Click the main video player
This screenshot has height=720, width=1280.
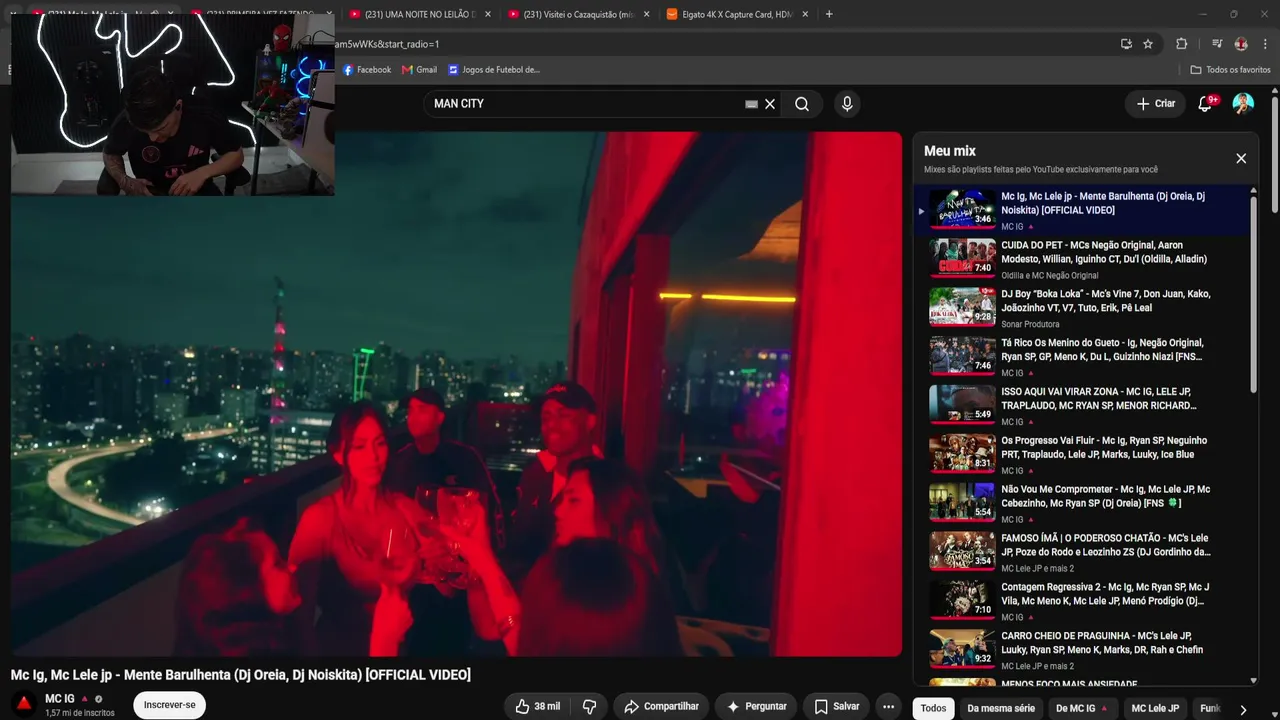click(456, 394)
